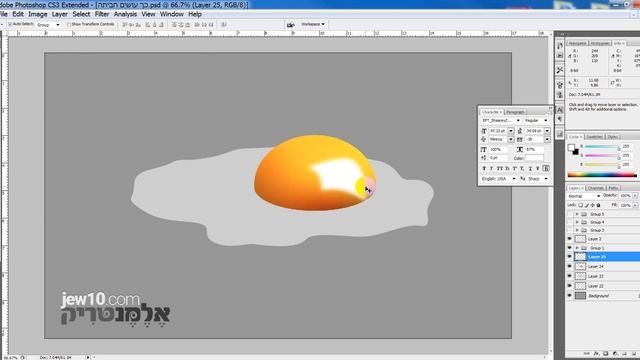
Task: Open the Layer menu
Action: coord(60,14)
